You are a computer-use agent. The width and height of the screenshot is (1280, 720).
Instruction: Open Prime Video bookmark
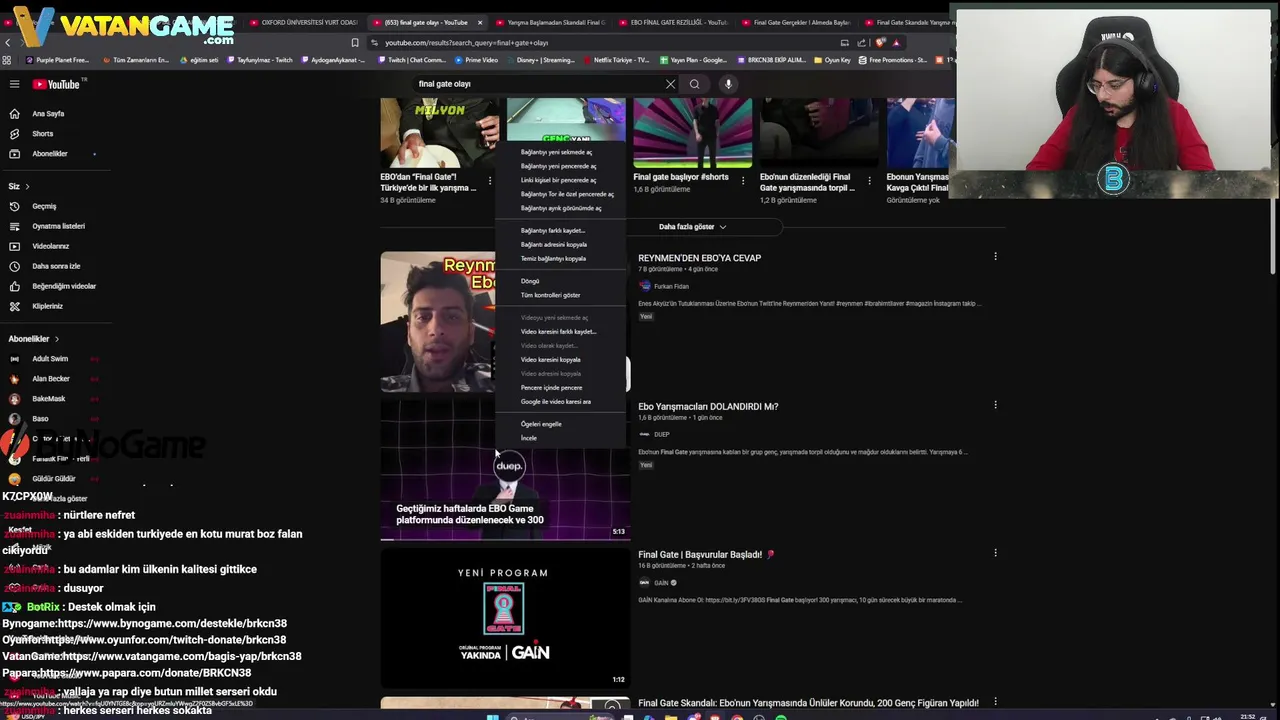click(x=475, y=60)
